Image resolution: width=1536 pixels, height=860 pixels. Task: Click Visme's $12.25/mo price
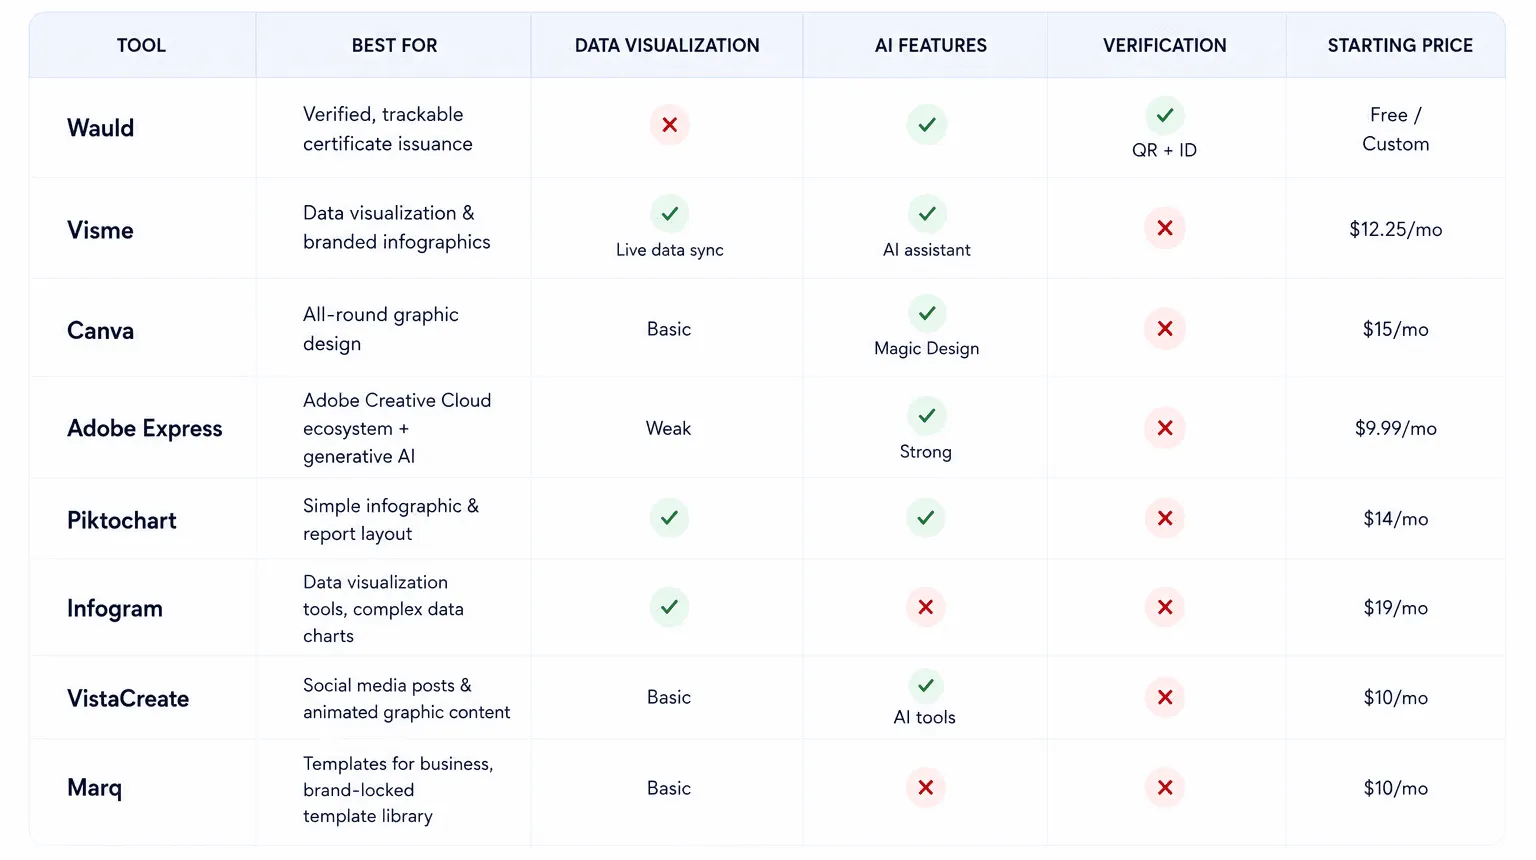click(1395, 229)
